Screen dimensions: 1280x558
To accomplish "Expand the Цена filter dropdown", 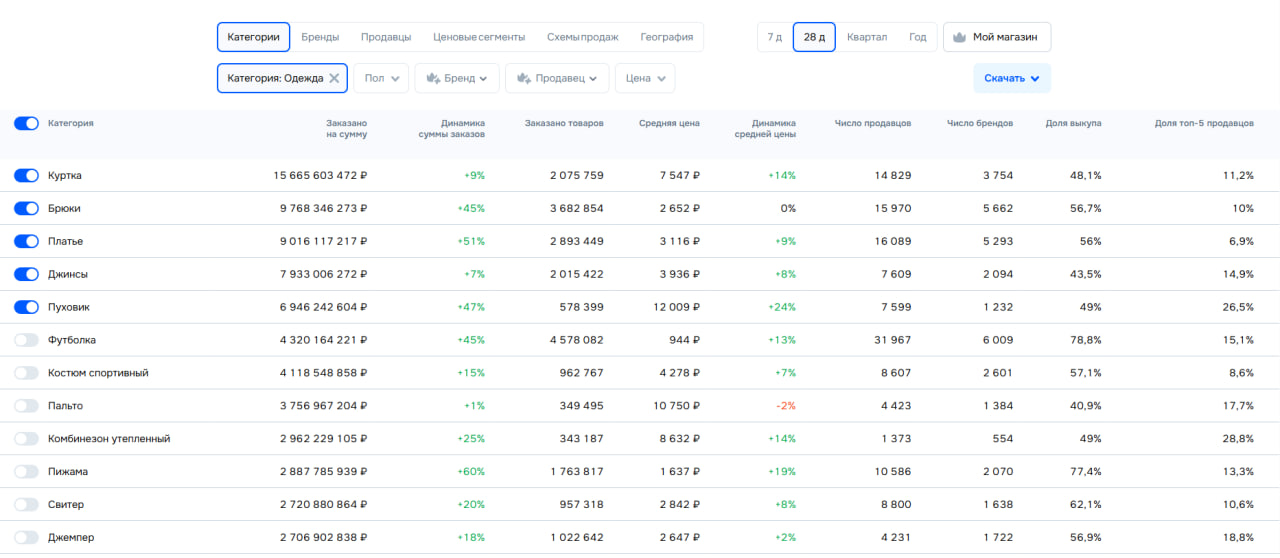I will (645, 78).
